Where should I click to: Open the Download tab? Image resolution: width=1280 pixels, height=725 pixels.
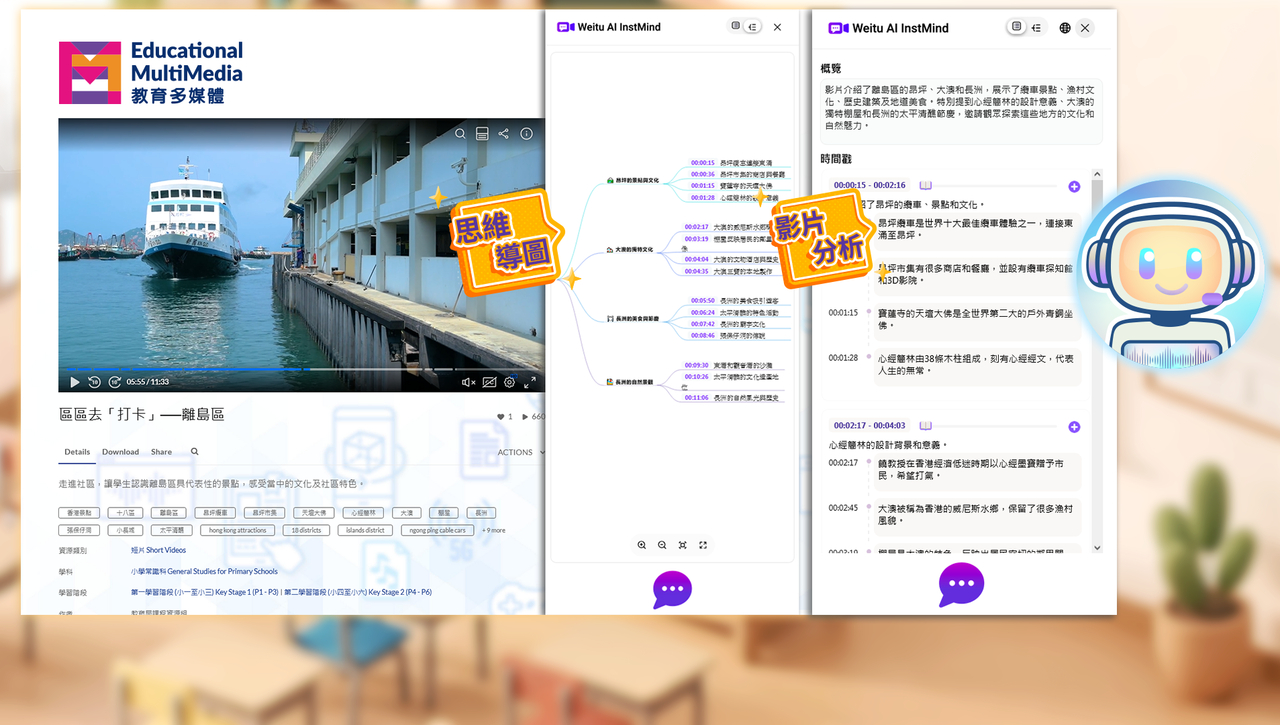[x=120, y=452]
